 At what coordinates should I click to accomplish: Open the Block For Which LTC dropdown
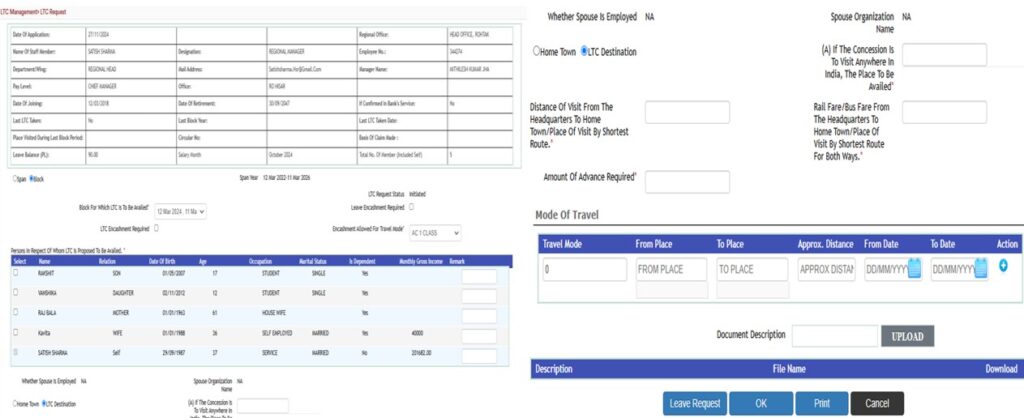[x=180, y=211]
